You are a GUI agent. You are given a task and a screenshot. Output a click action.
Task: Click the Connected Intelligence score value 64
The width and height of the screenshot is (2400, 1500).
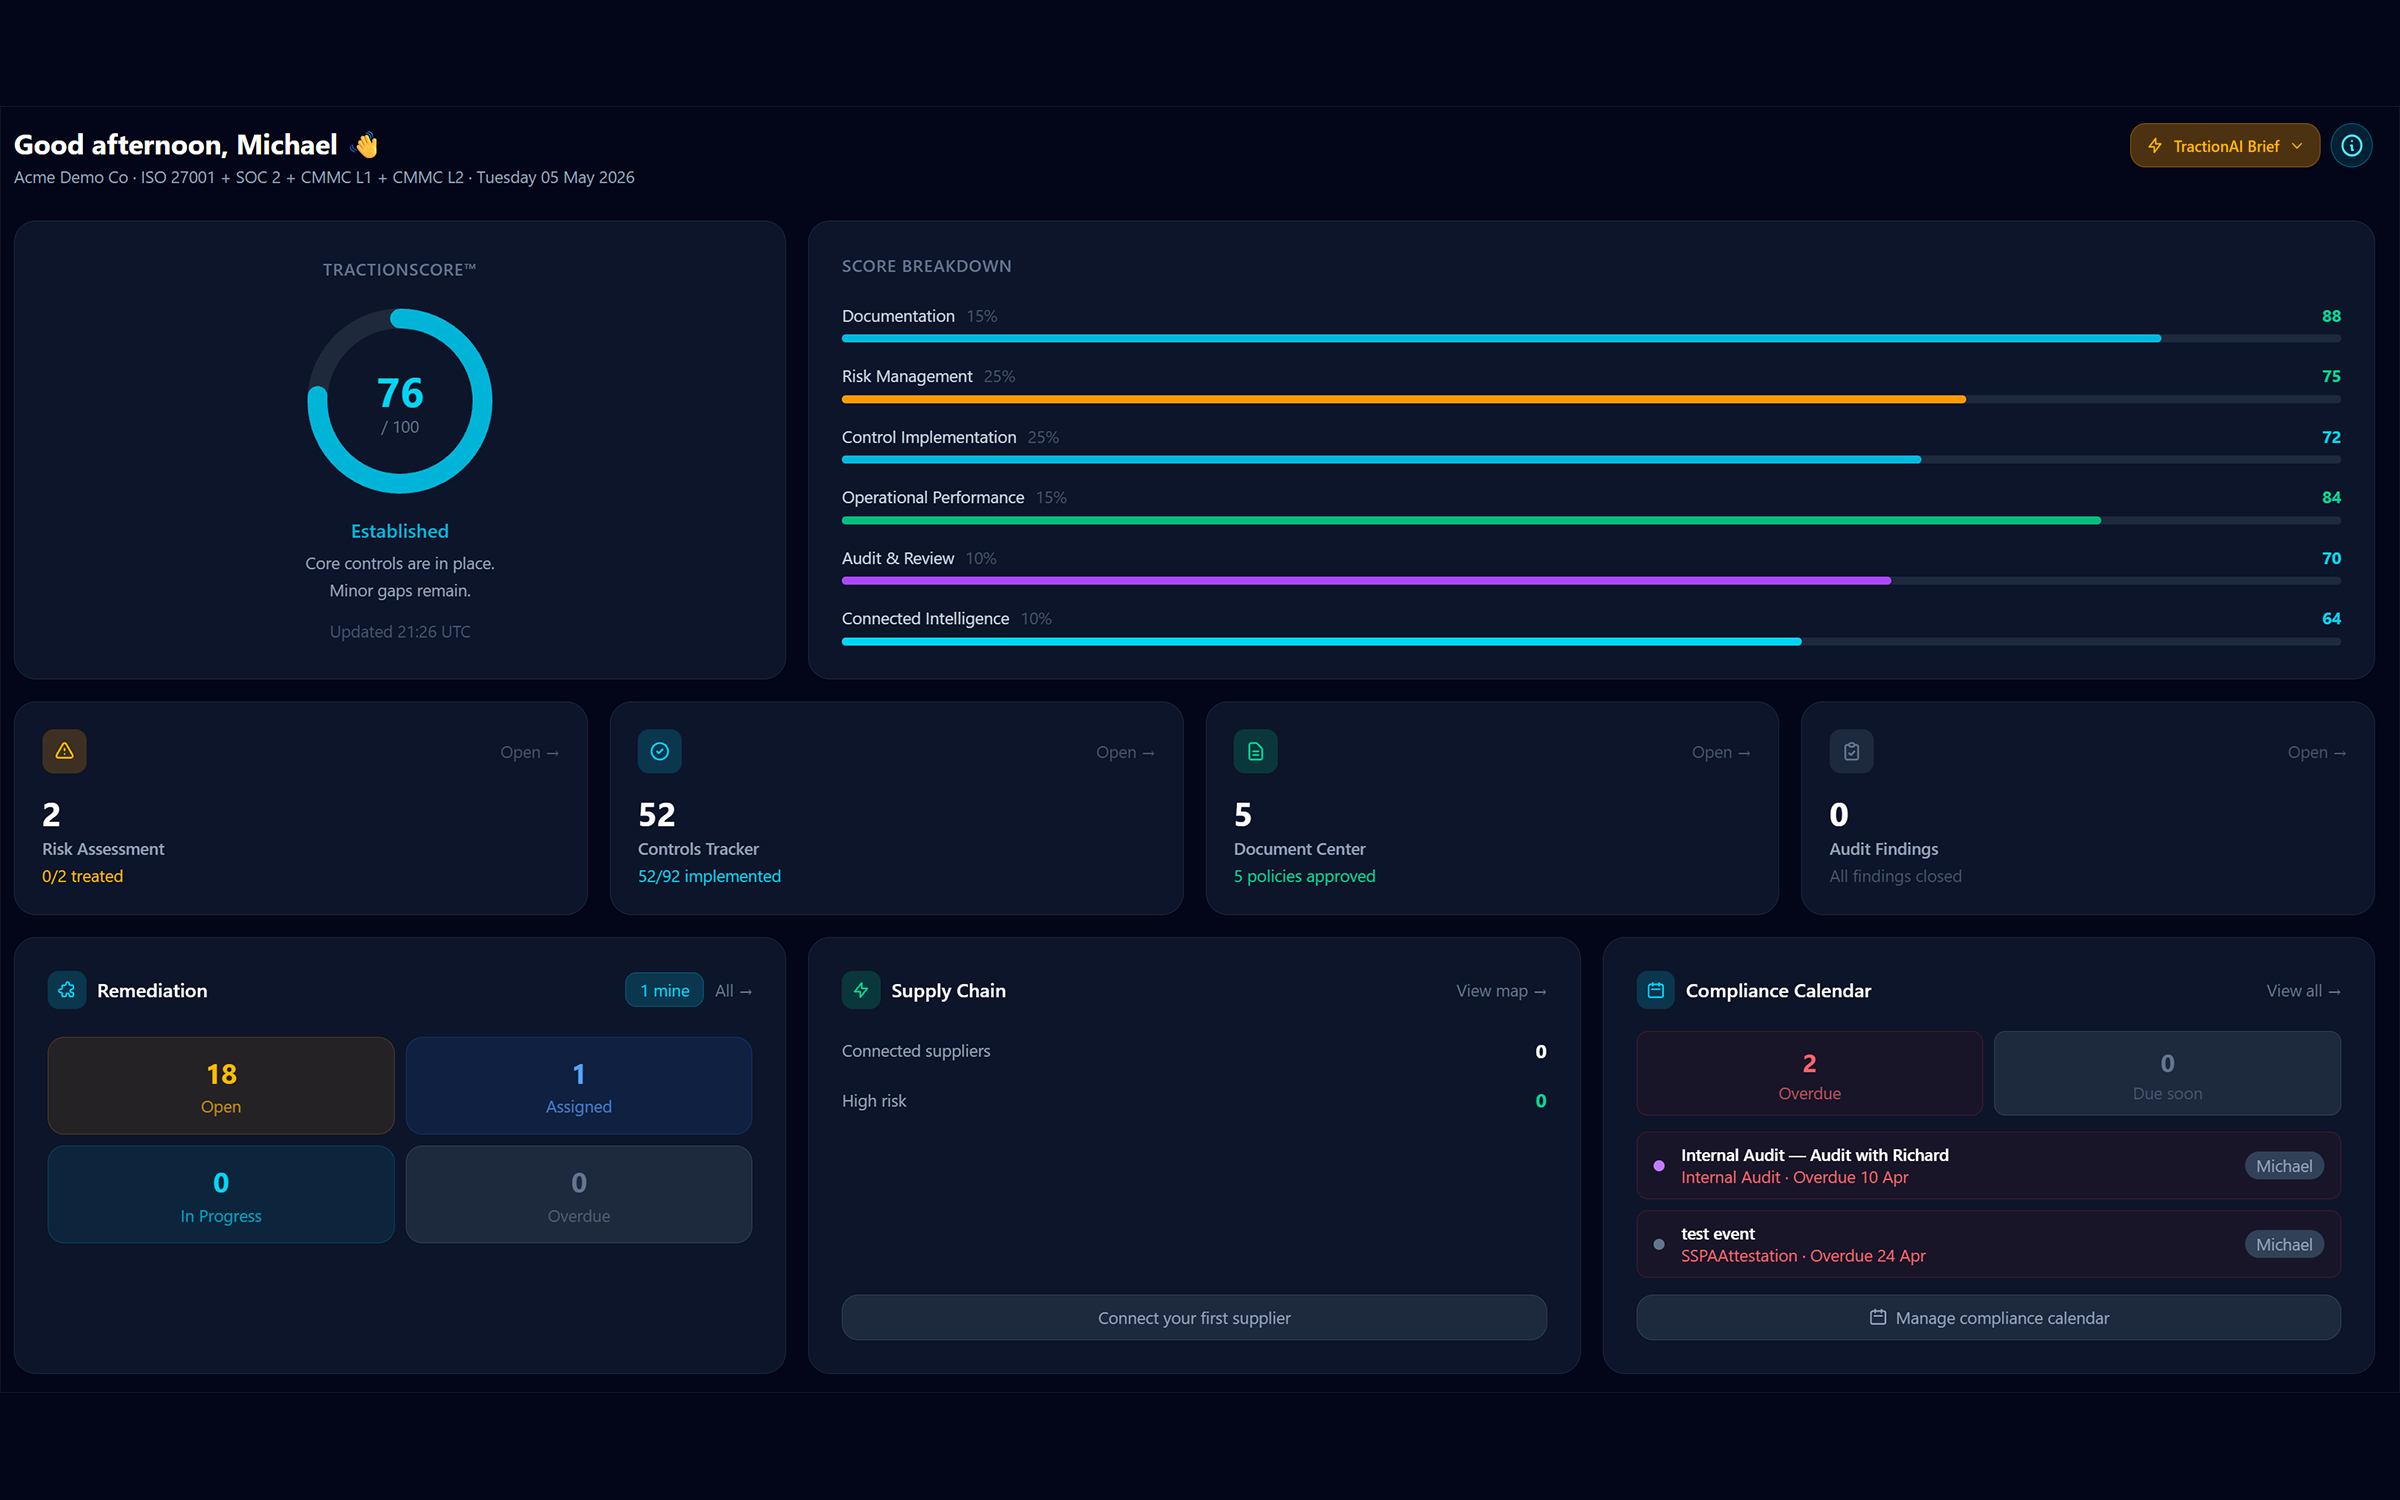click(2331, 619)
